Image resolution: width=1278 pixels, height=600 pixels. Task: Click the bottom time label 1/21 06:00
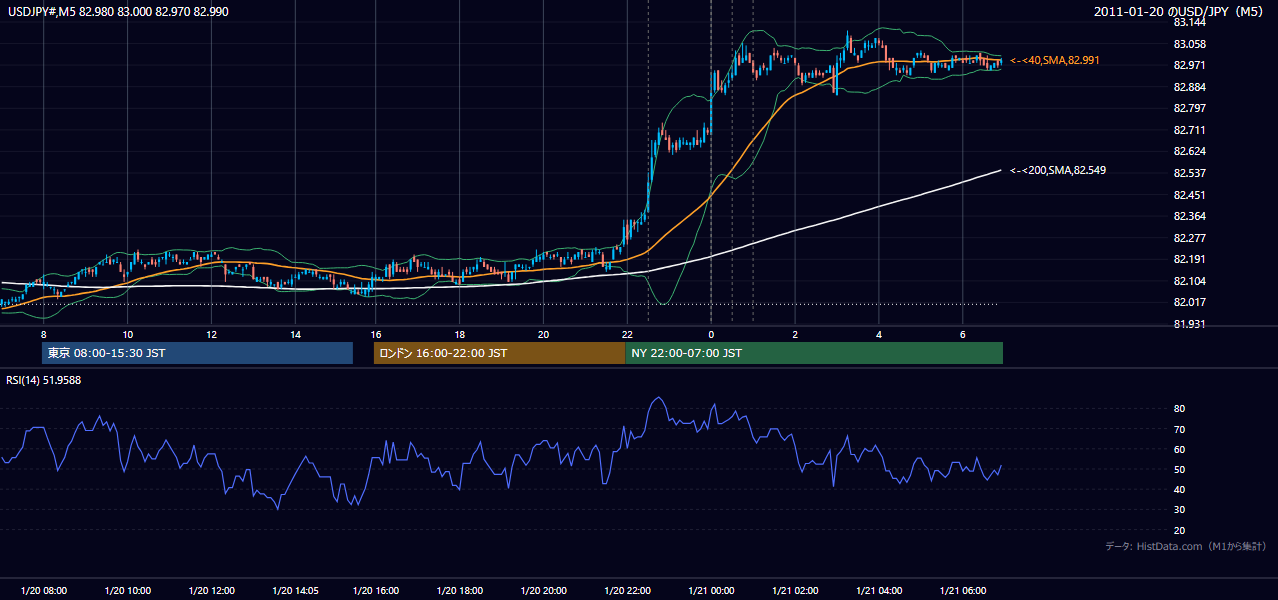[x=962, y=591]
